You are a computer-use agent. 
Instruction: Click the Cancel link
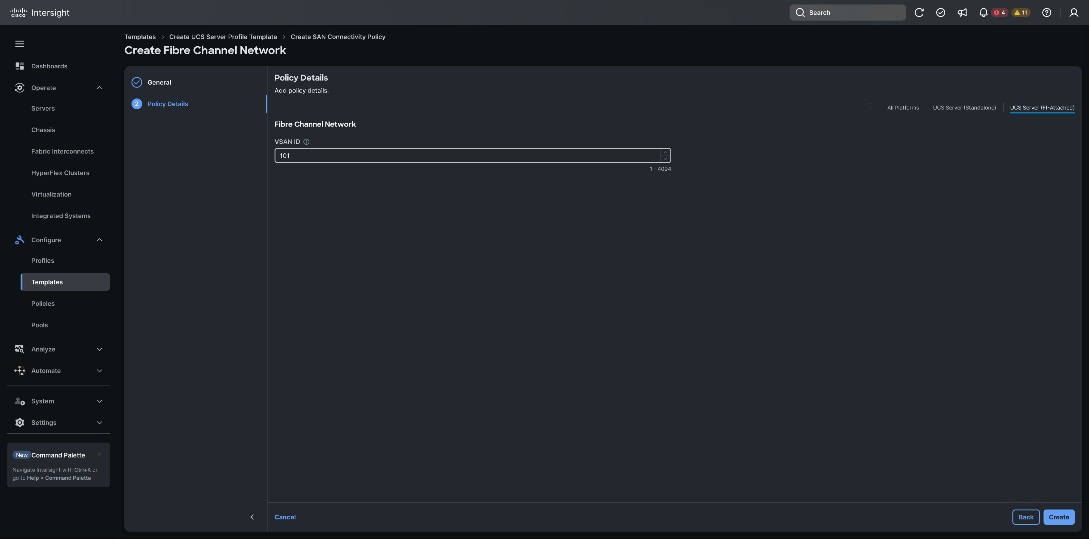click(x=285, y=517)
